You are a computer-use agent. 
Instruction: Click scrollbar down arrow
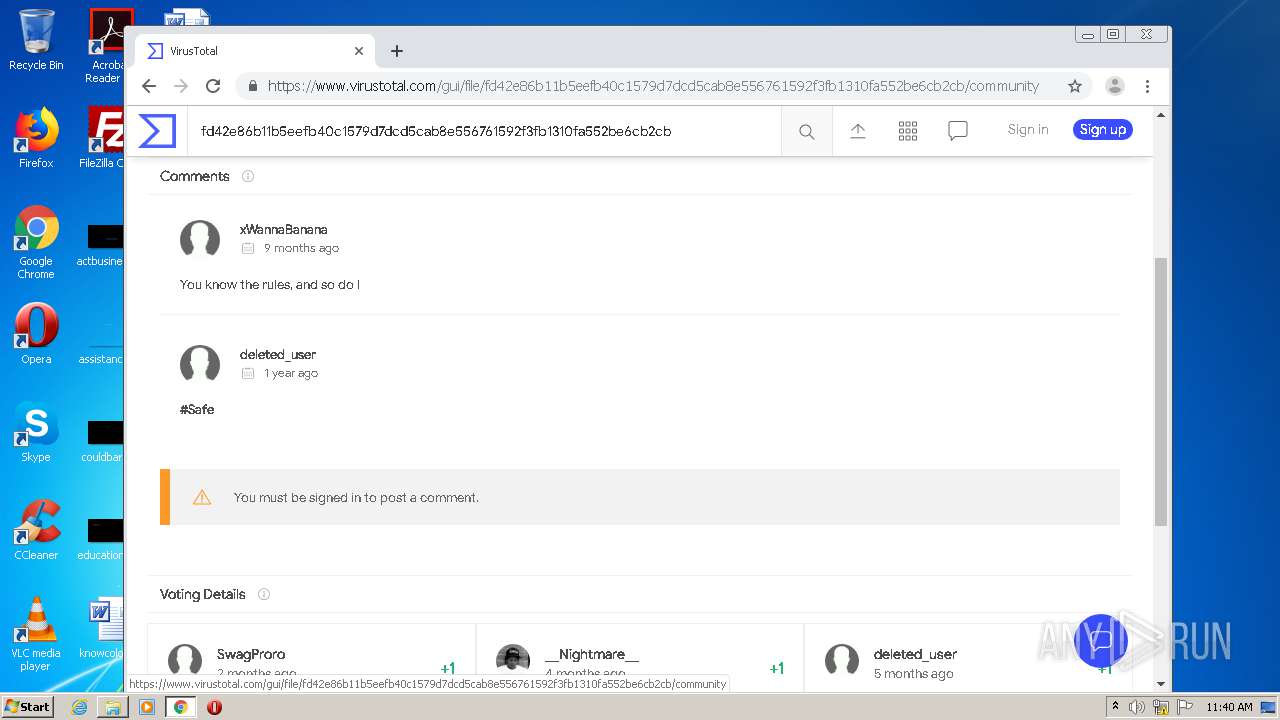click(1161, 684)
